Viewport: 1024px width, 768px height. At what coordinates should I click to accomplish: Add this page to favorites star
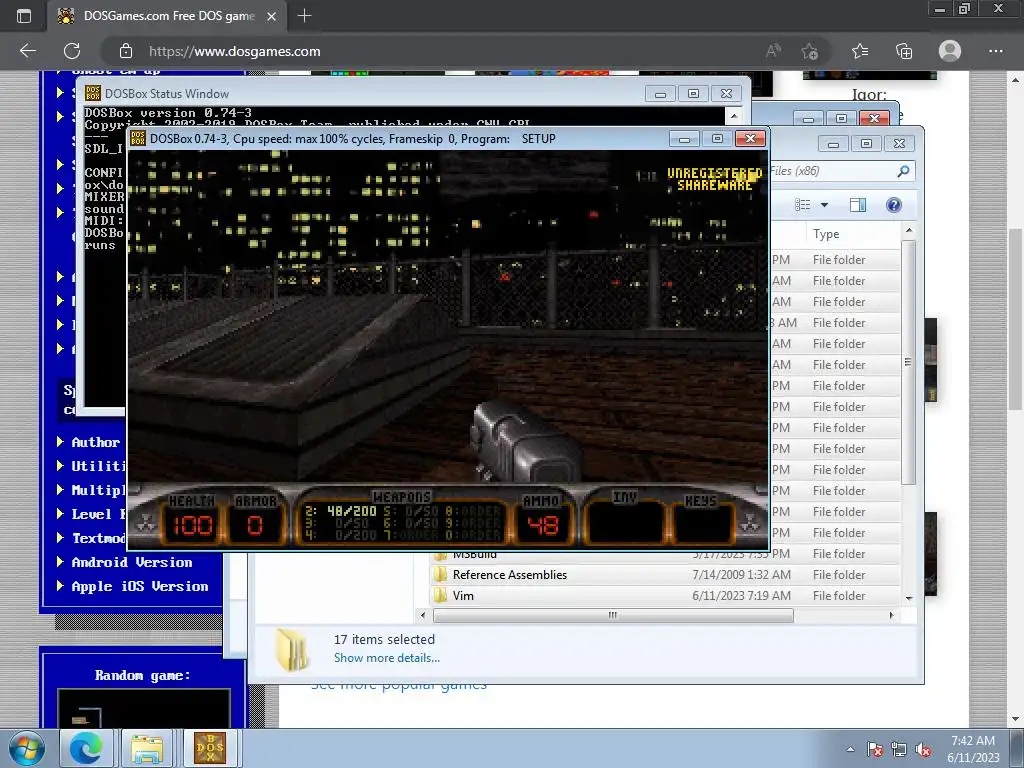point(810,51)
